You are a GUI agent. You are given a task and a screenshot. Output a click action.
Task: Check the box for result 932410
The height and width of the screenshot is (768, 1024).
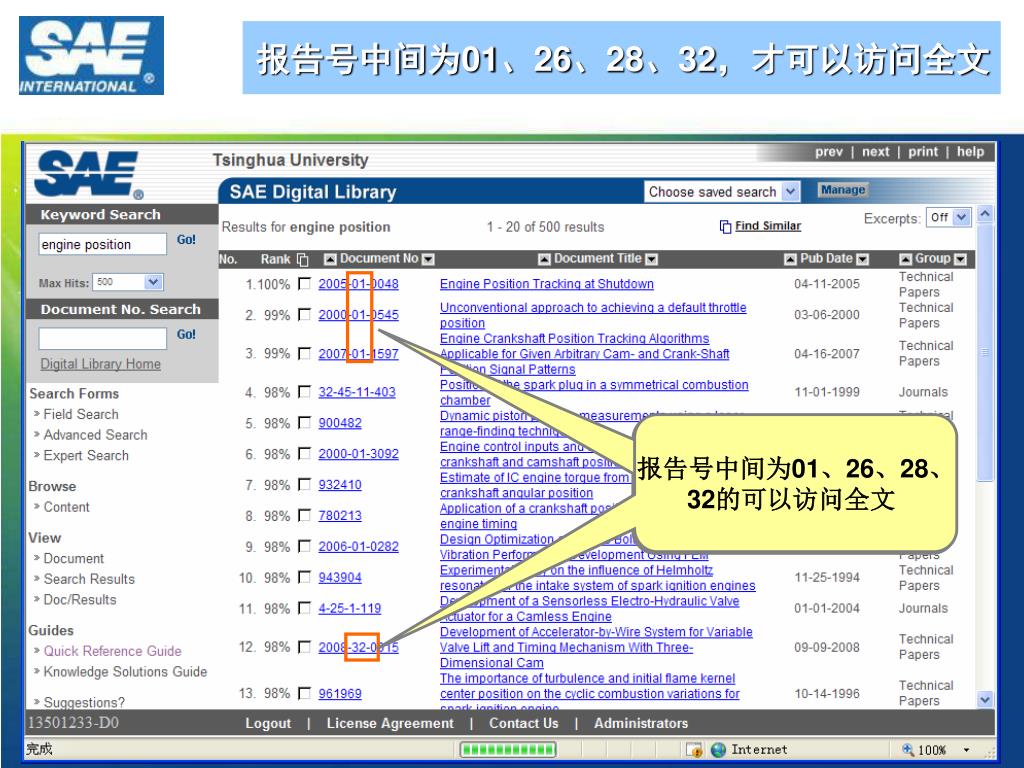tap(304, 485)
